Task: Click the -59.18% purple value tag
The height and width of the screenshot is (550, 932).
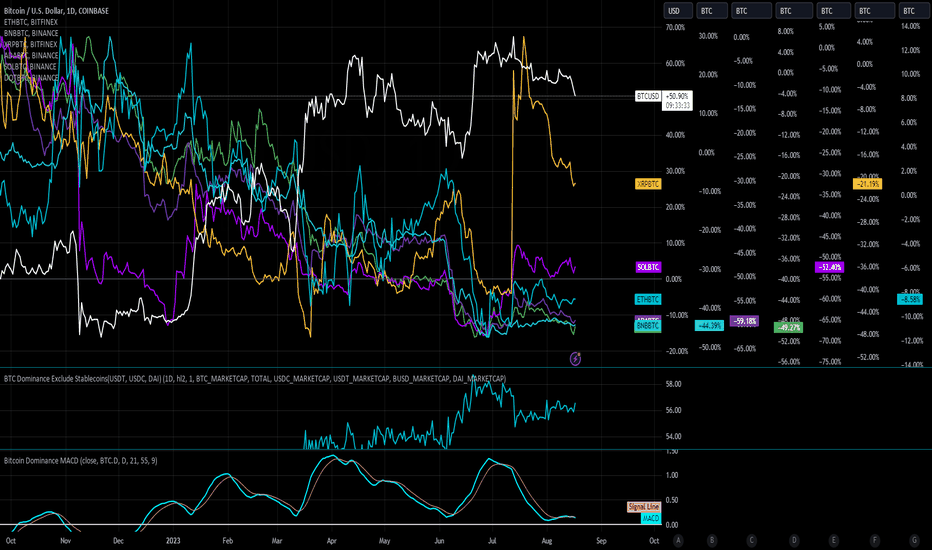Action: click(744, 321)
